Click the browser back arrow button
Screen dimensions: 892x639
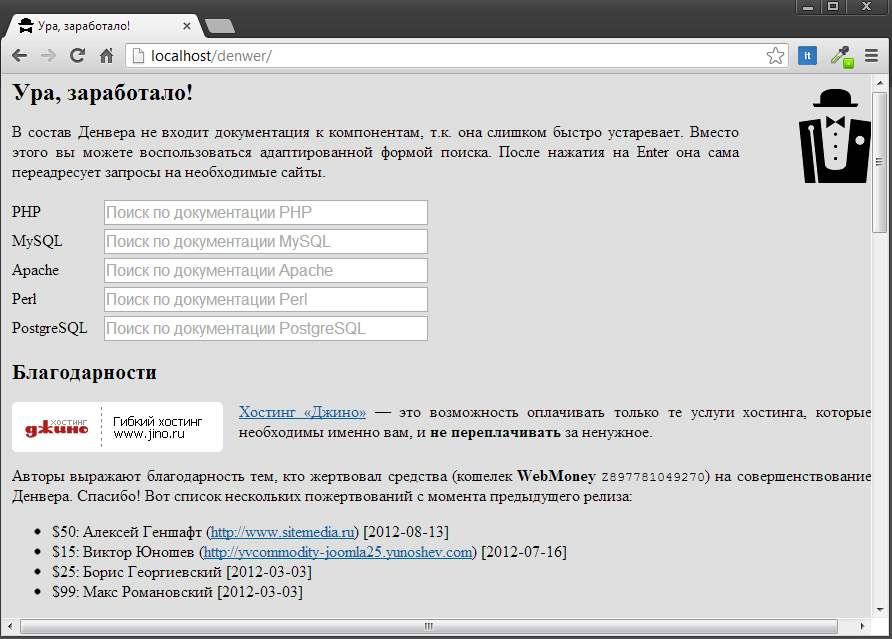point(19,56)
